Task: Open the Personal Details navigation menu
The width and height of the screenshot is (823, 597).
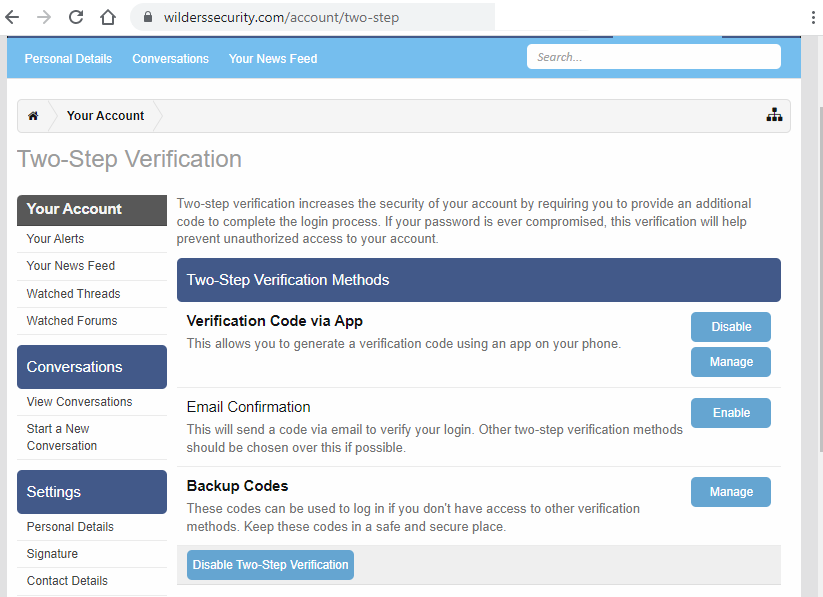Action: click(67, 58)
